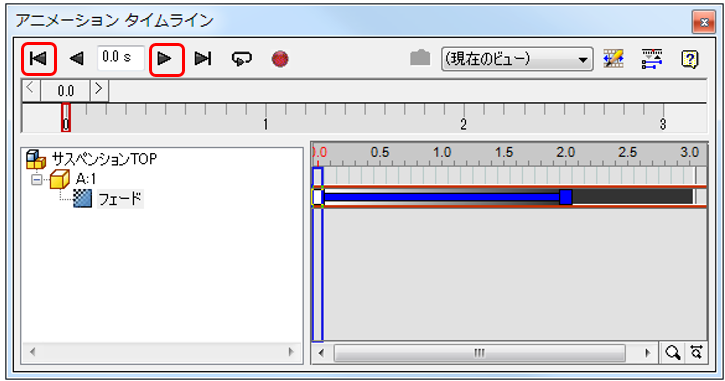Select the フェード tree item
Image resolution: width=725 pixels, height=381 pixels.
click(x=120, y=199)
